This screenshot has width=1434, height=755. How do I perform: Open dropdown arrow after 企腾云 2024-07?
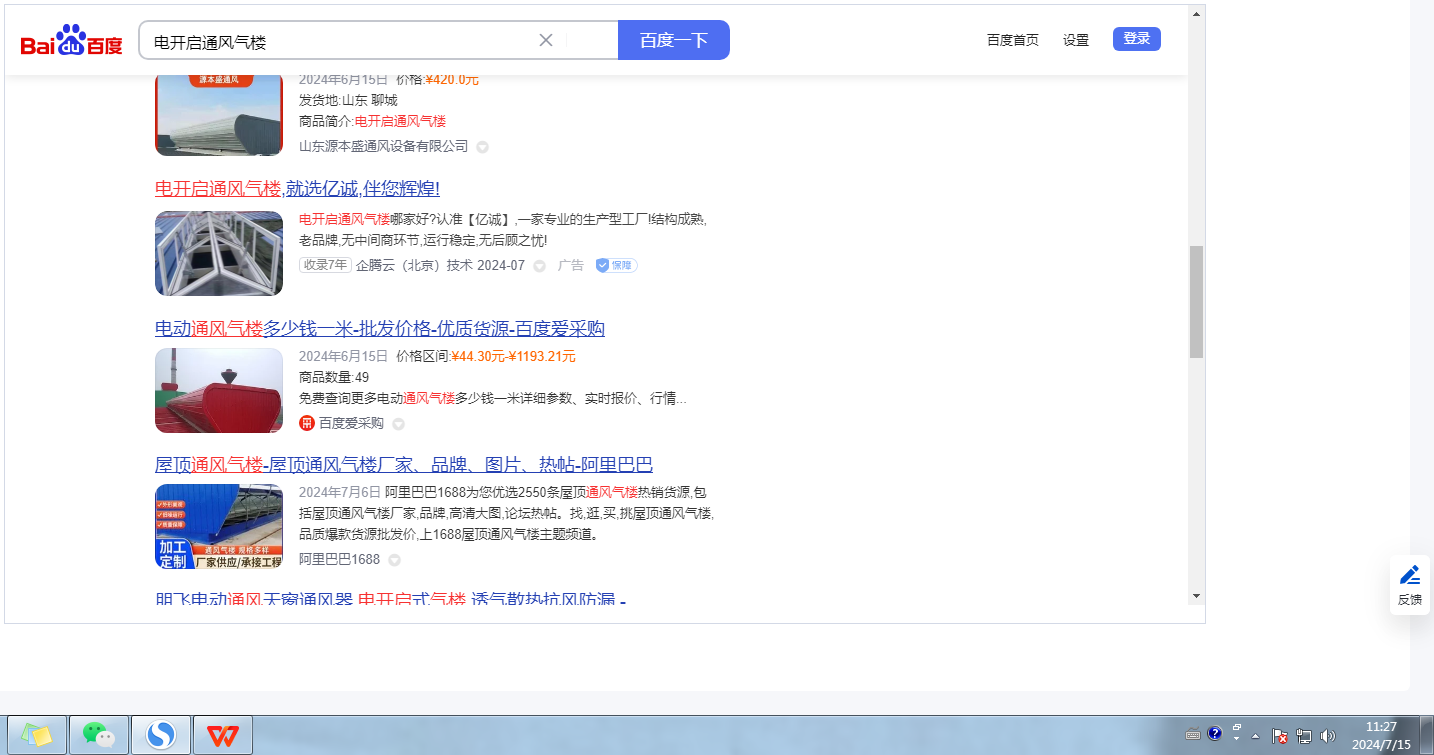click(539, 266)
